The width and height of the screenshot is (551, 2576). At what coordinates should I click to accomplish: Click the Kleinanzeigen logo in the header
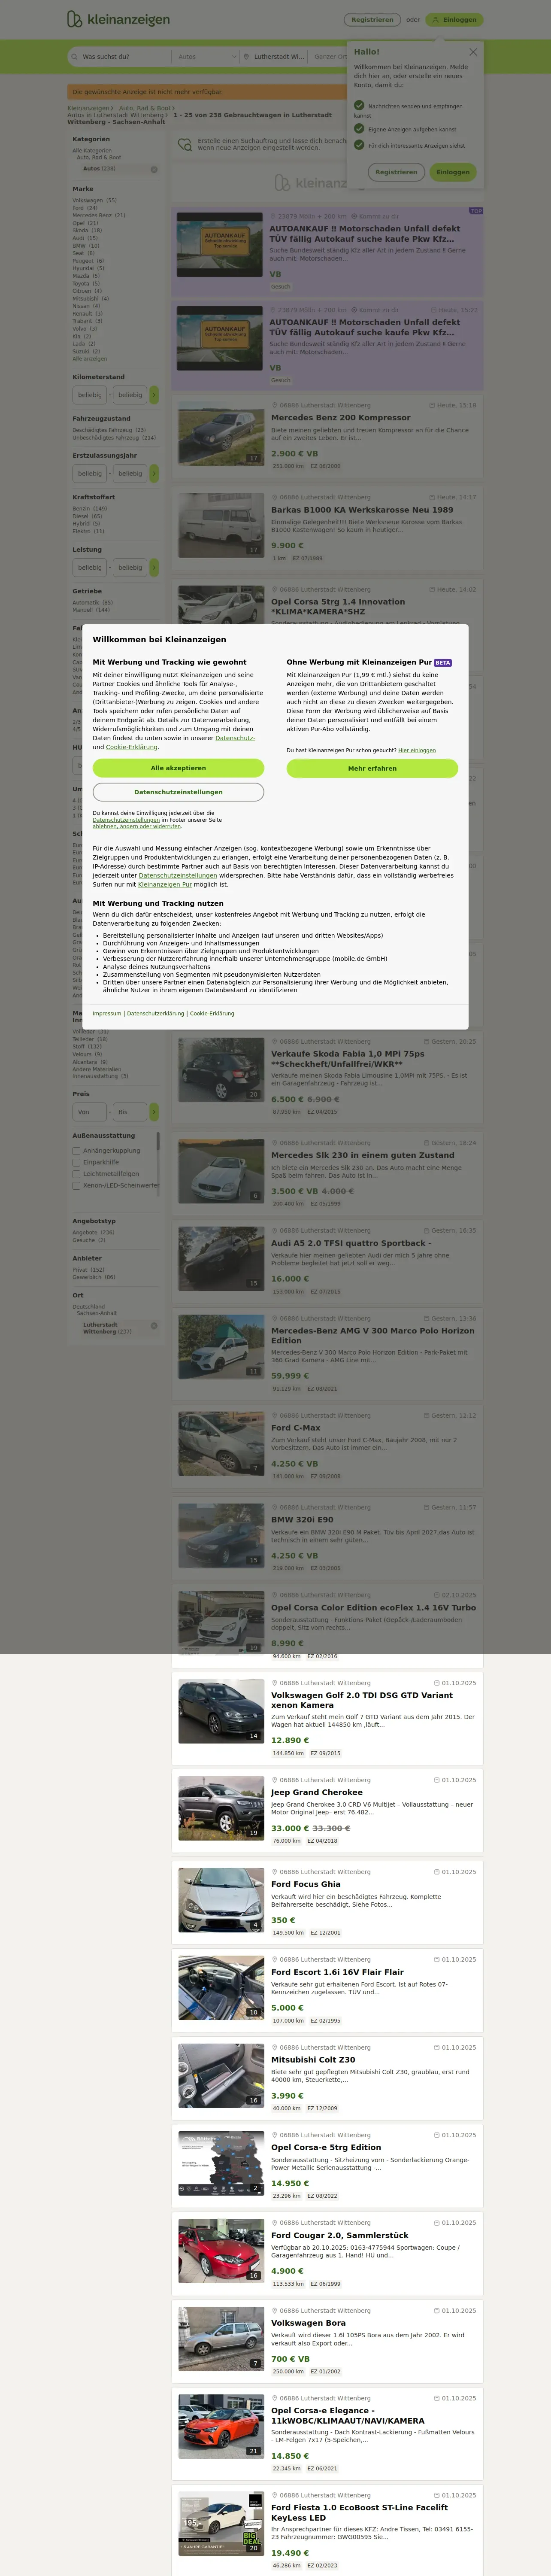tap(118, 19)
